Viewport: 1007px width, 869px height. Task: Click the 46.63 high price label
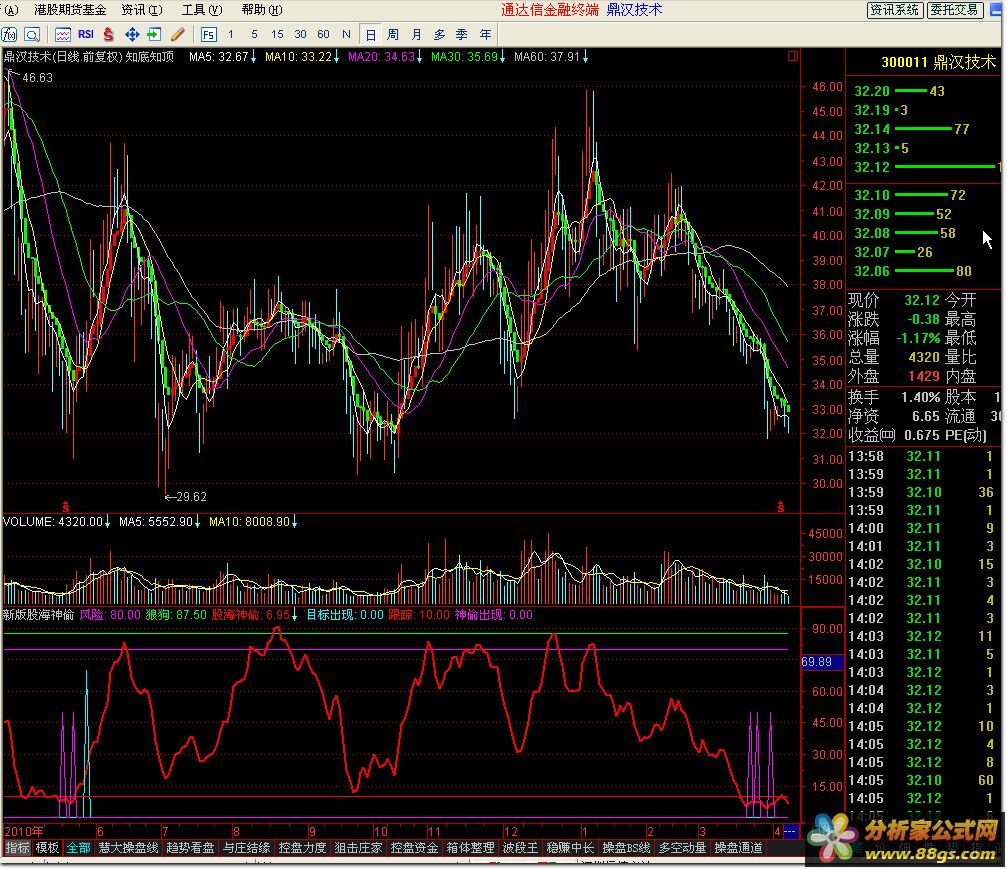click(x=37, y=78)
